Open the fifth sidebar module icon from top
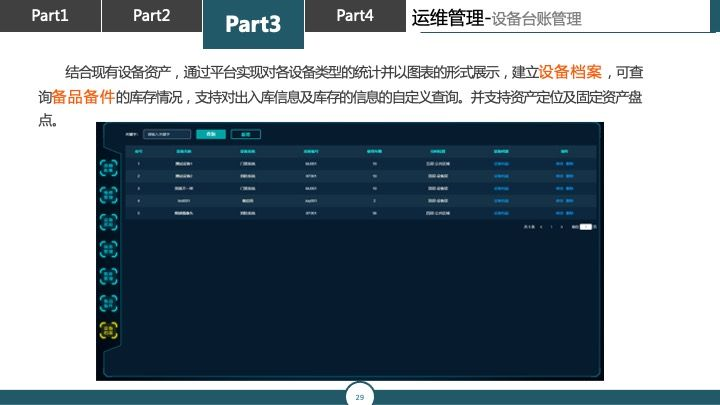This screenshot has width=720, height=405. [108, 276]
